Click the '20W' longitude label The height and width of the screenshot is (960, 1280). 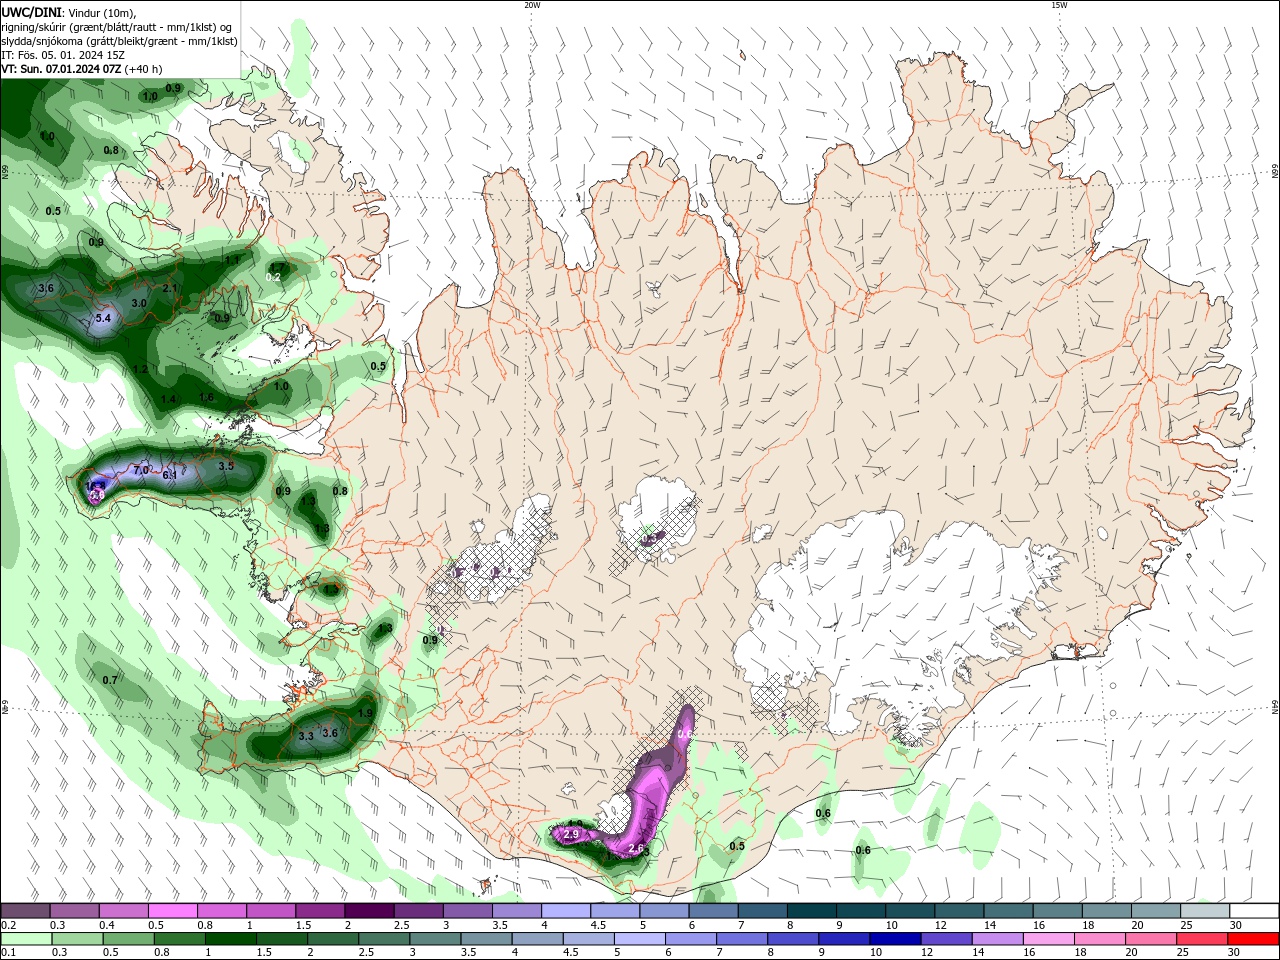pyautogui.click(x=532, y=5)
